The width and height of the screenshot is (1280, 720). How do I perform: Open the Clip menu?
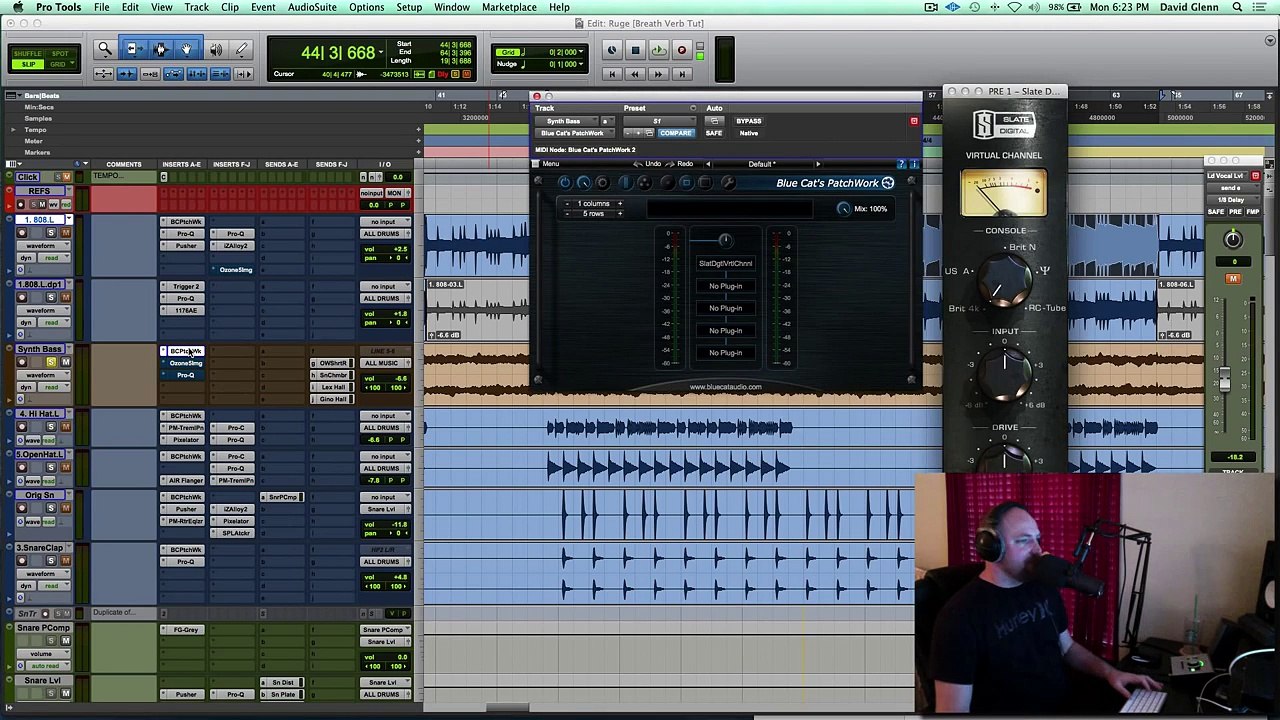pos(230,7)
